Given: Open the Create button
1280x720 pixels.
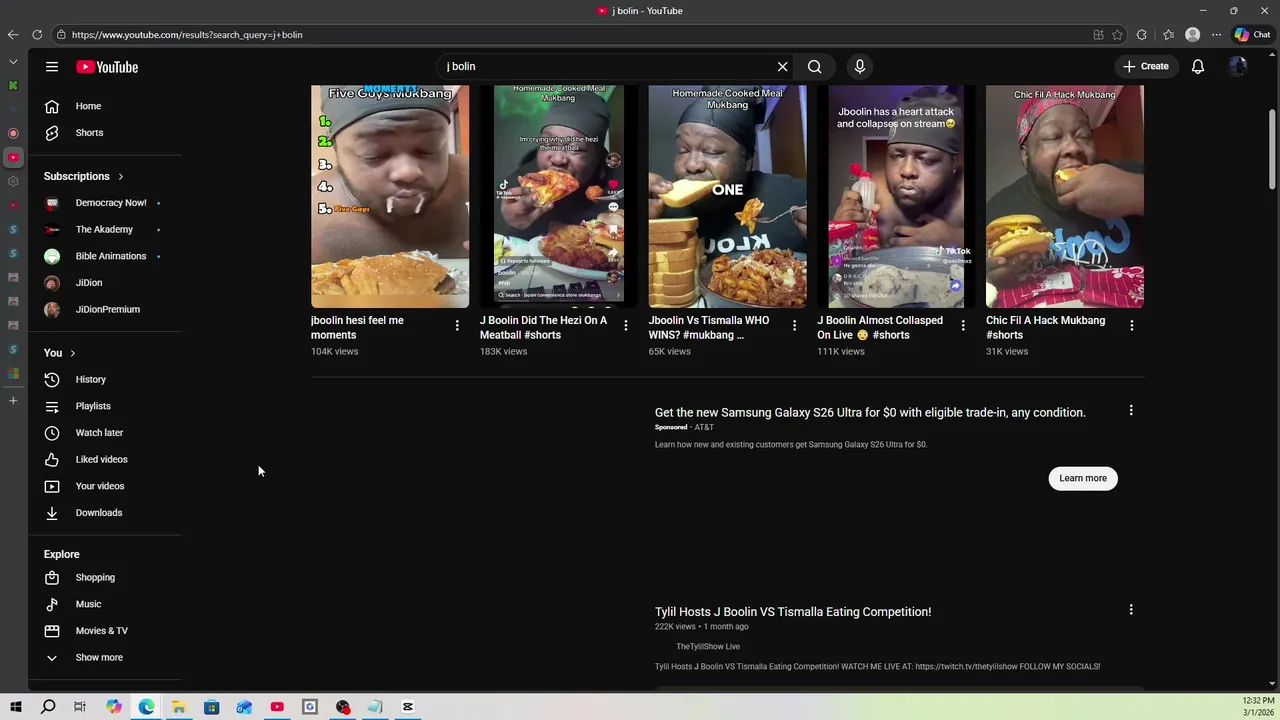Looking at the screenshot, I should pyautogui.click(x=1146, y=67).
